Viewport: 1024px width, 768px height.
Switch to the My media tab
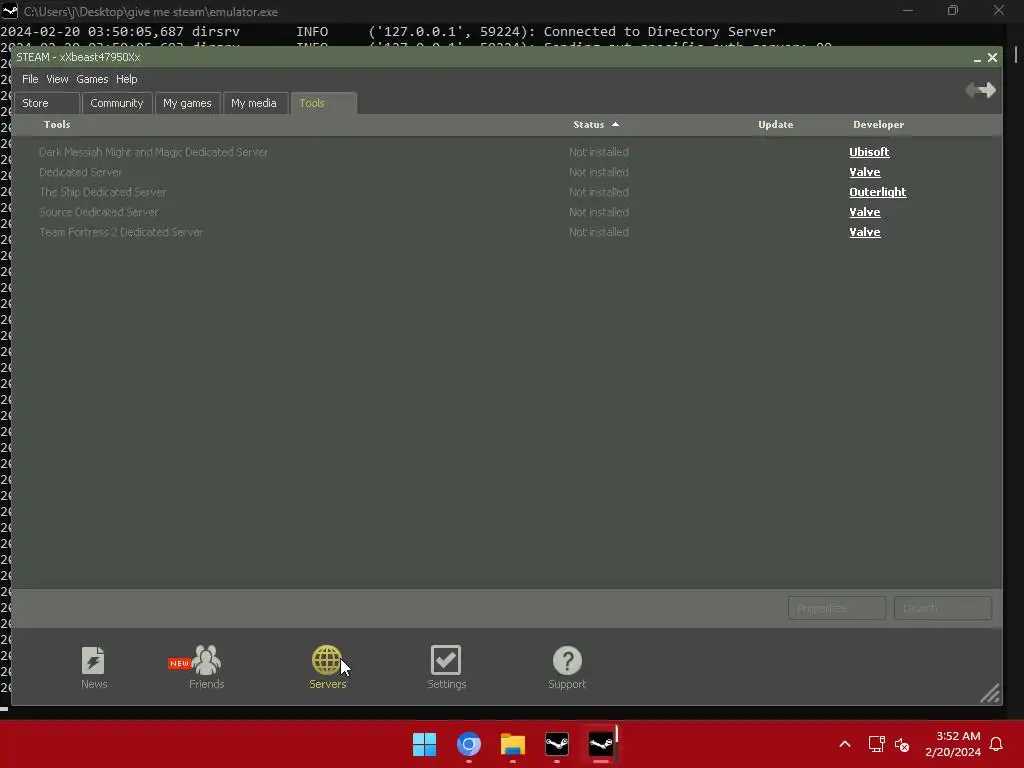pyautogui.click(x=254, y=103)
